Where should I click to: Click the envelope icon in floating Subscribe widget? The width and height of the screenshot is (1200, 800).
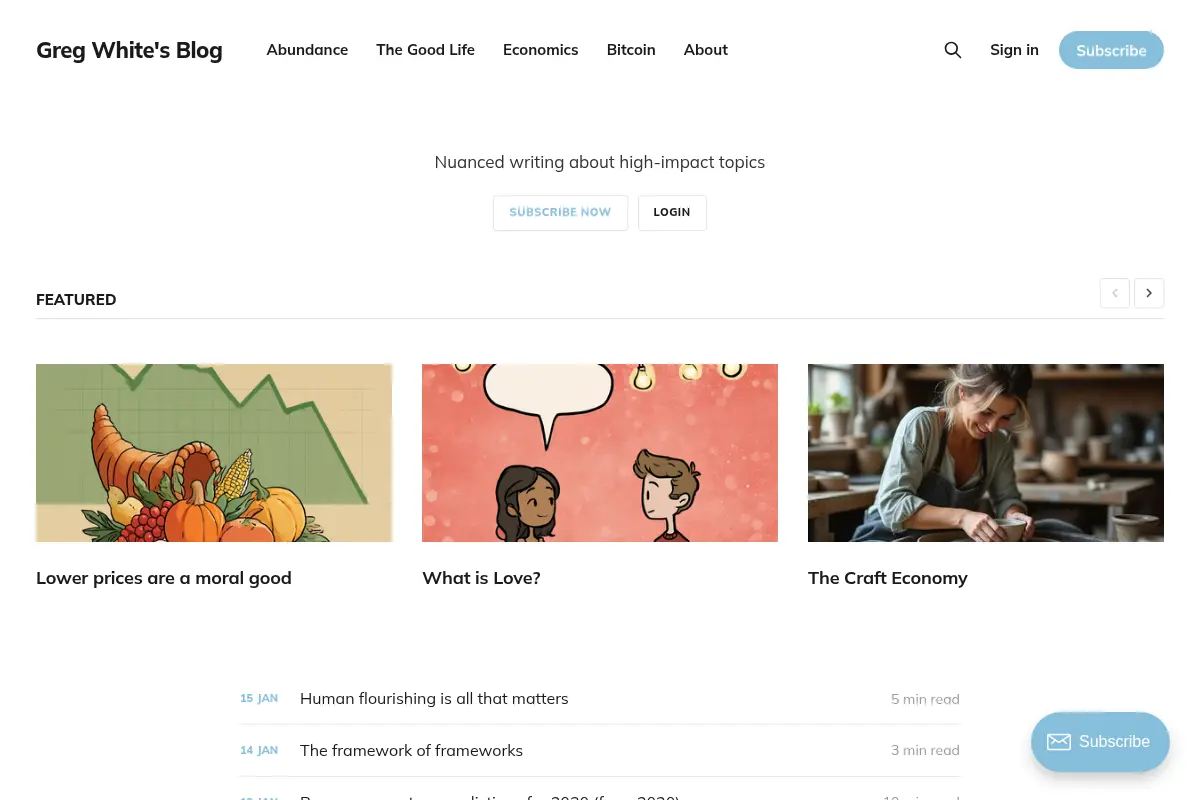point(1059,742)
